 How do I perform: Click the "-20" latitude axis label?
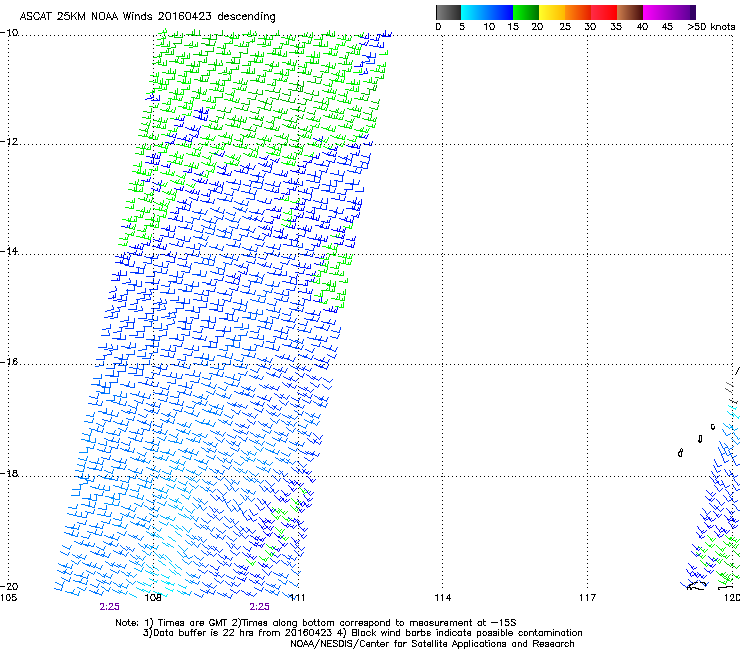[9, 586]
